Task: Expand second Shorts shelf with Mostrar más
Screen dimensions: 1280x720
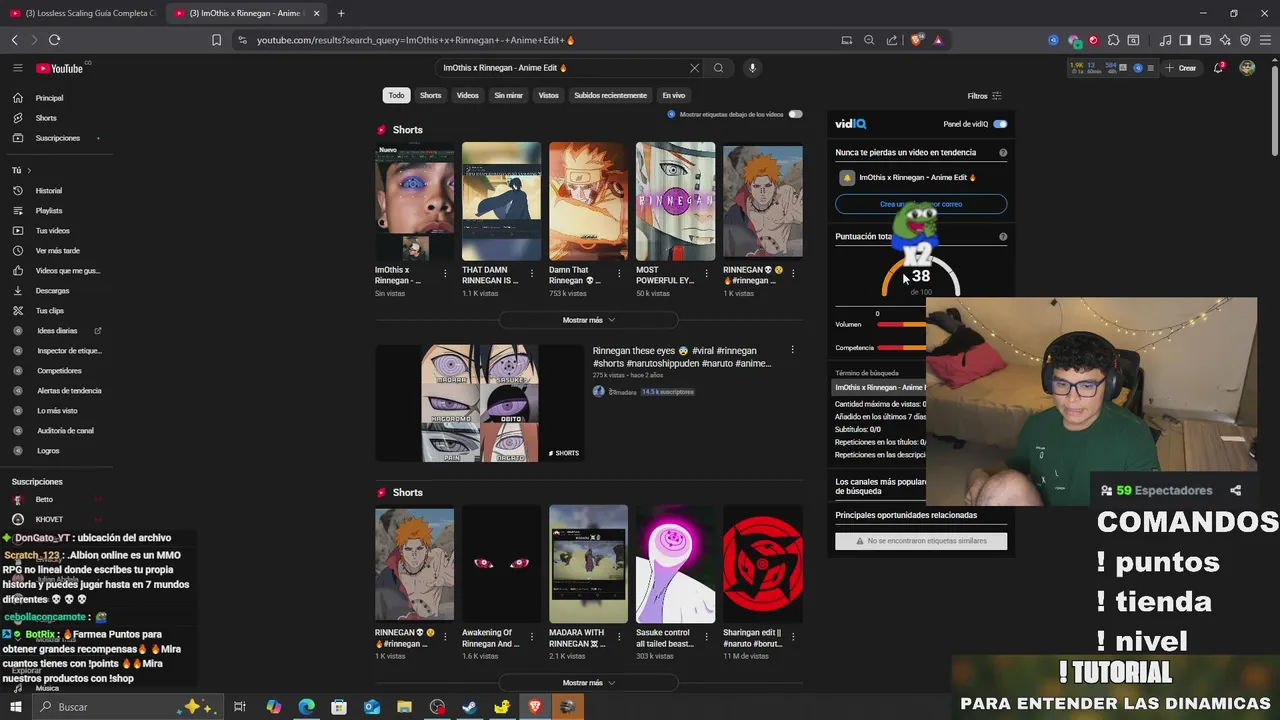Action: click(x=589, y=683)
